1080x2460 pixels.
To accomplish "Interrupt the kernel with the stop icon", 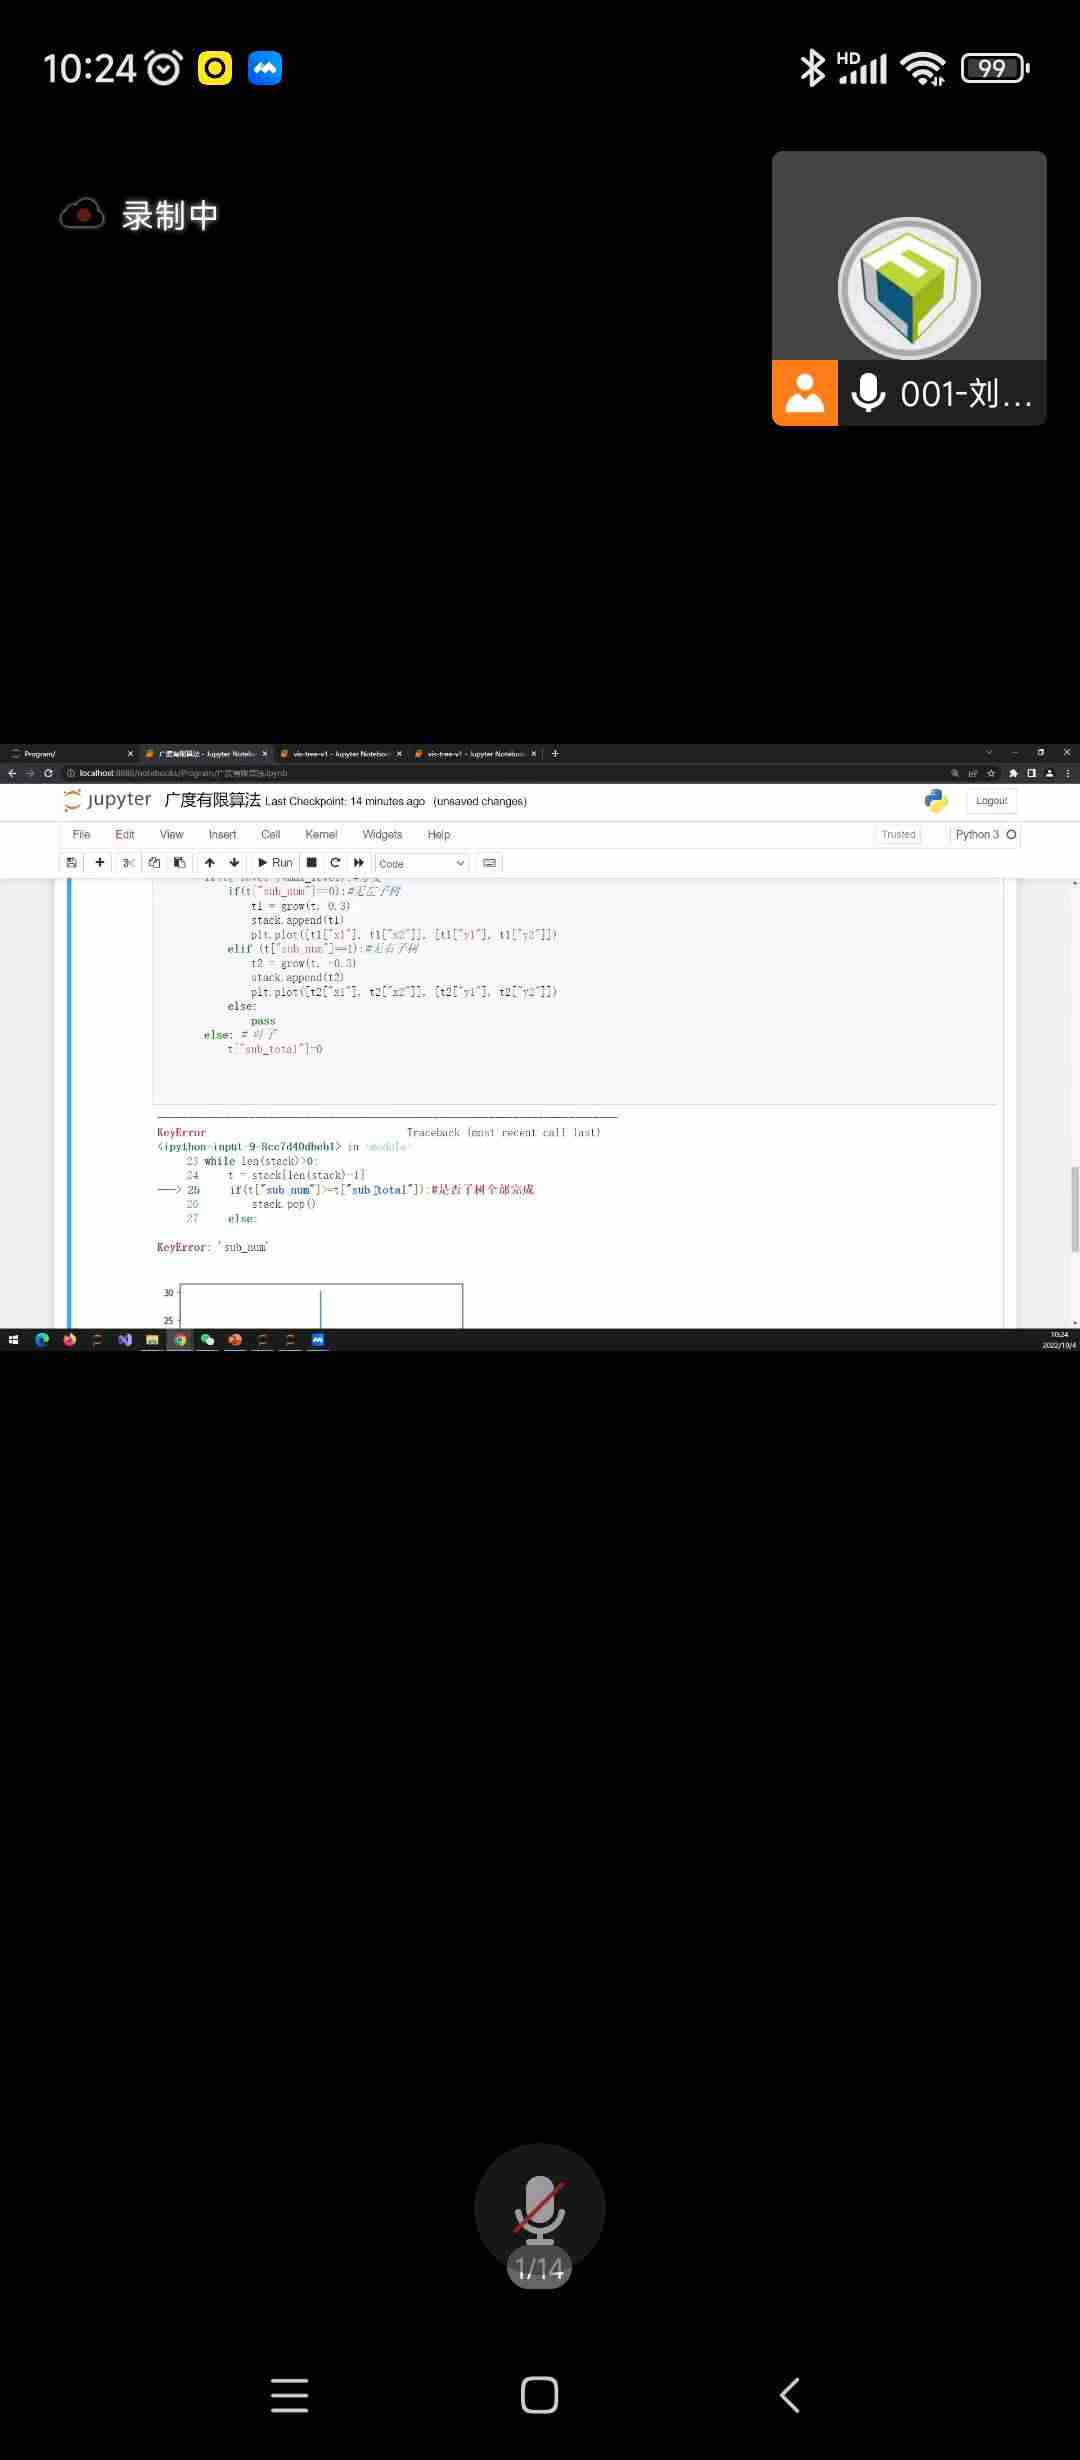I will pos(312,863).
